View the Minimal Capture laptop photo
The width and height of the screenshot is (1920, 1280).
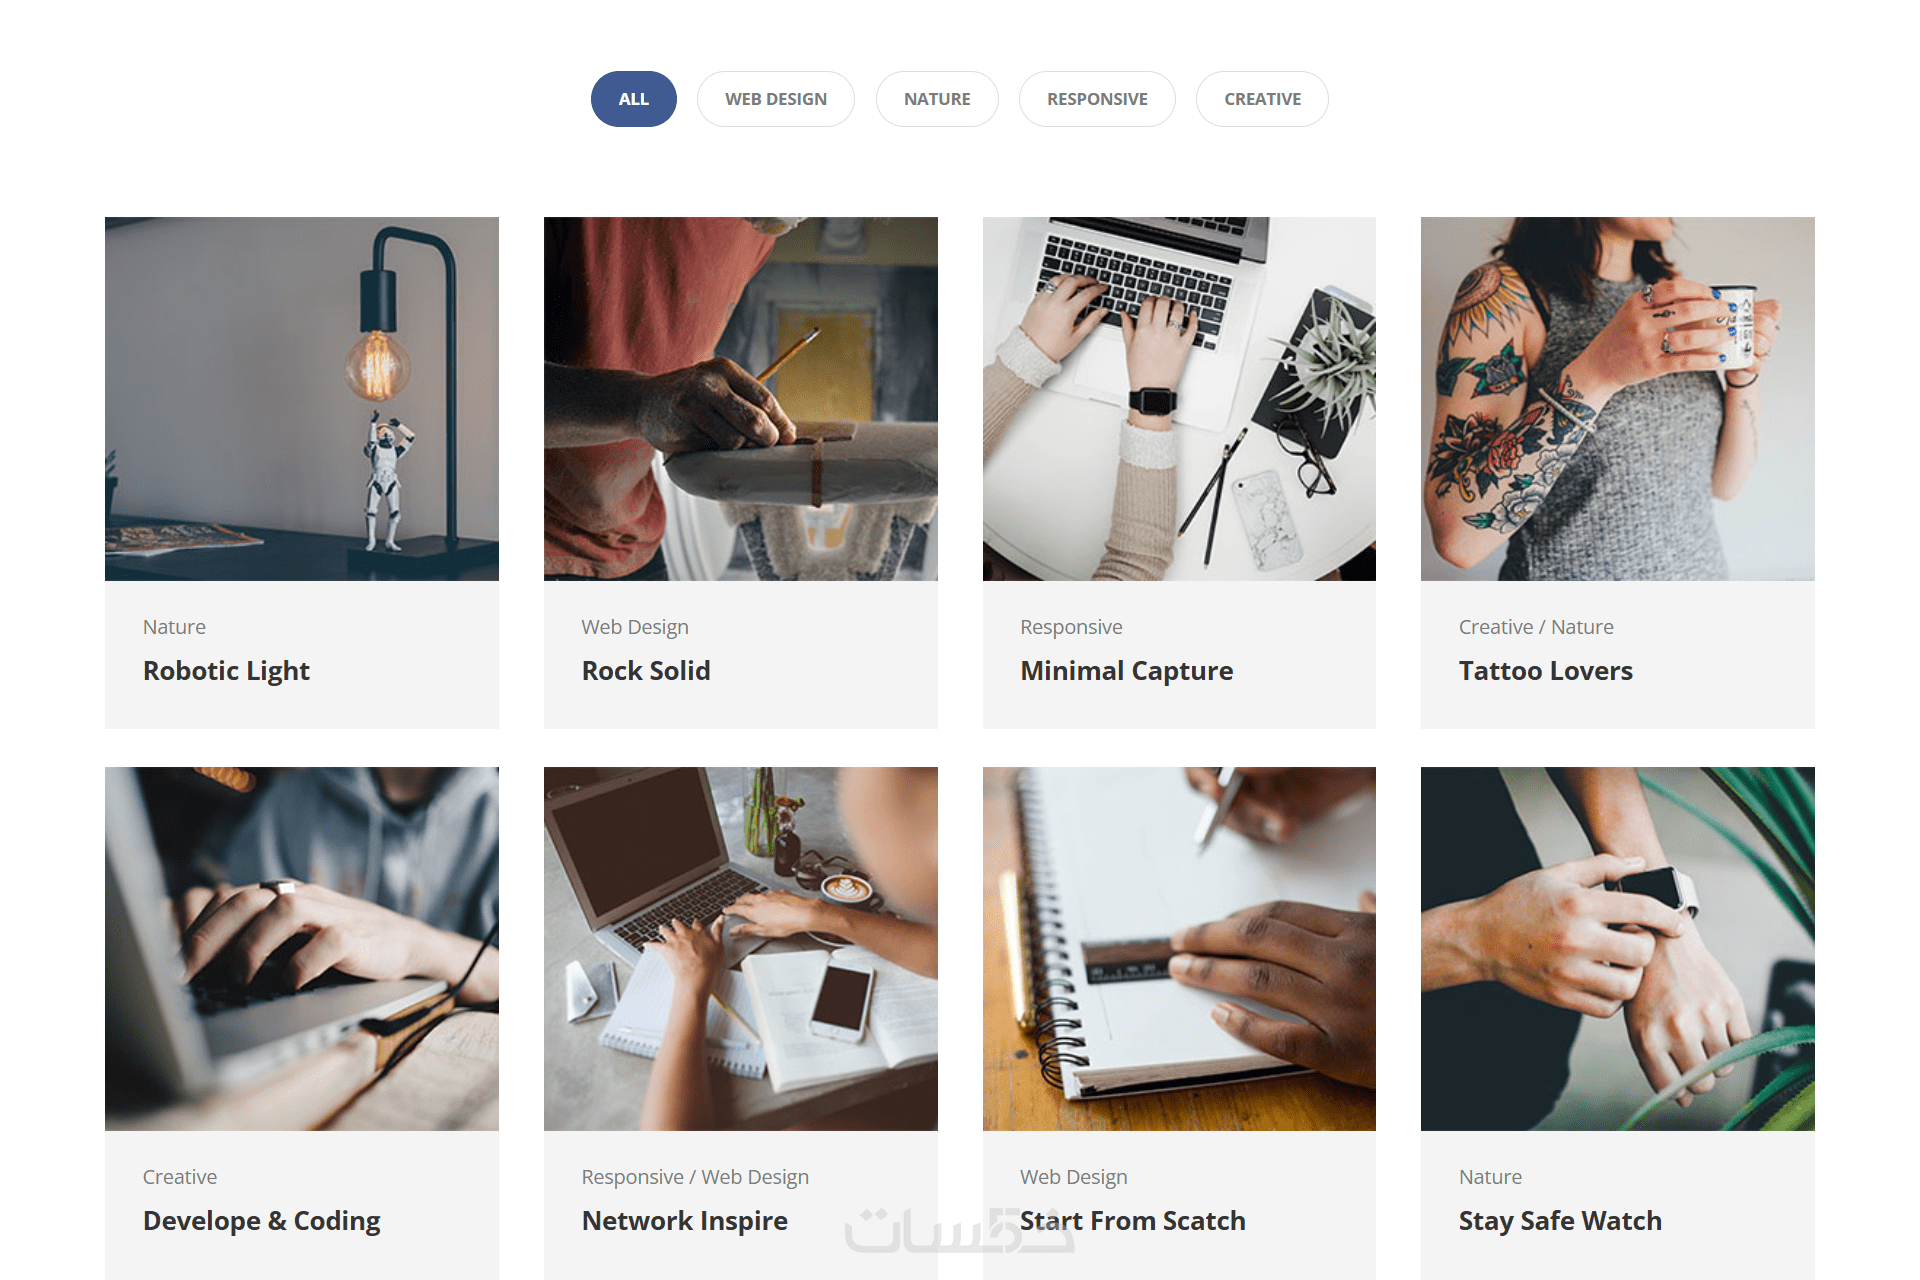click(1179, 399)
